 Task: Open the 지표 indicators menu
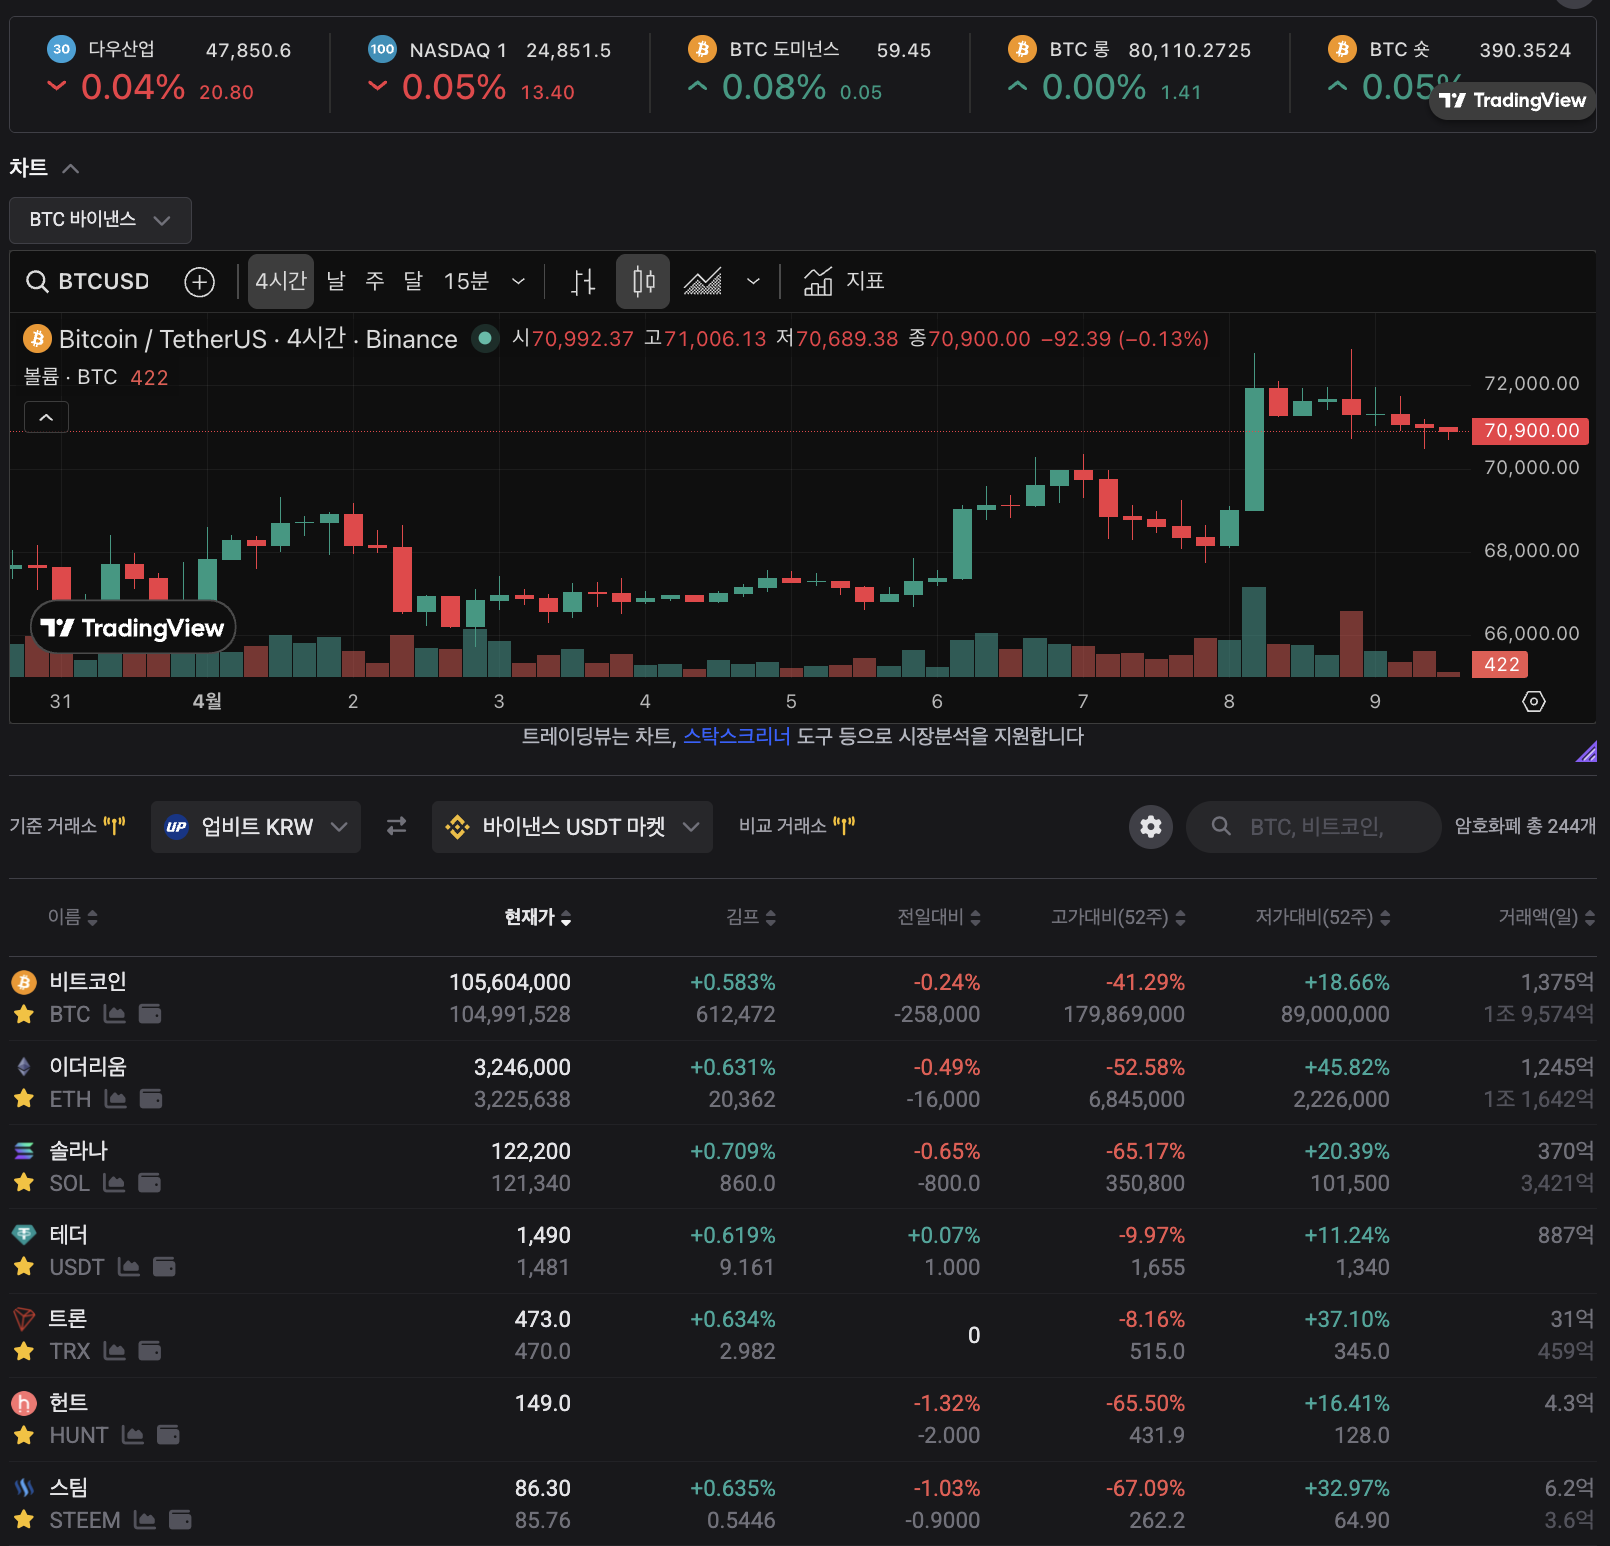(844, 282)
